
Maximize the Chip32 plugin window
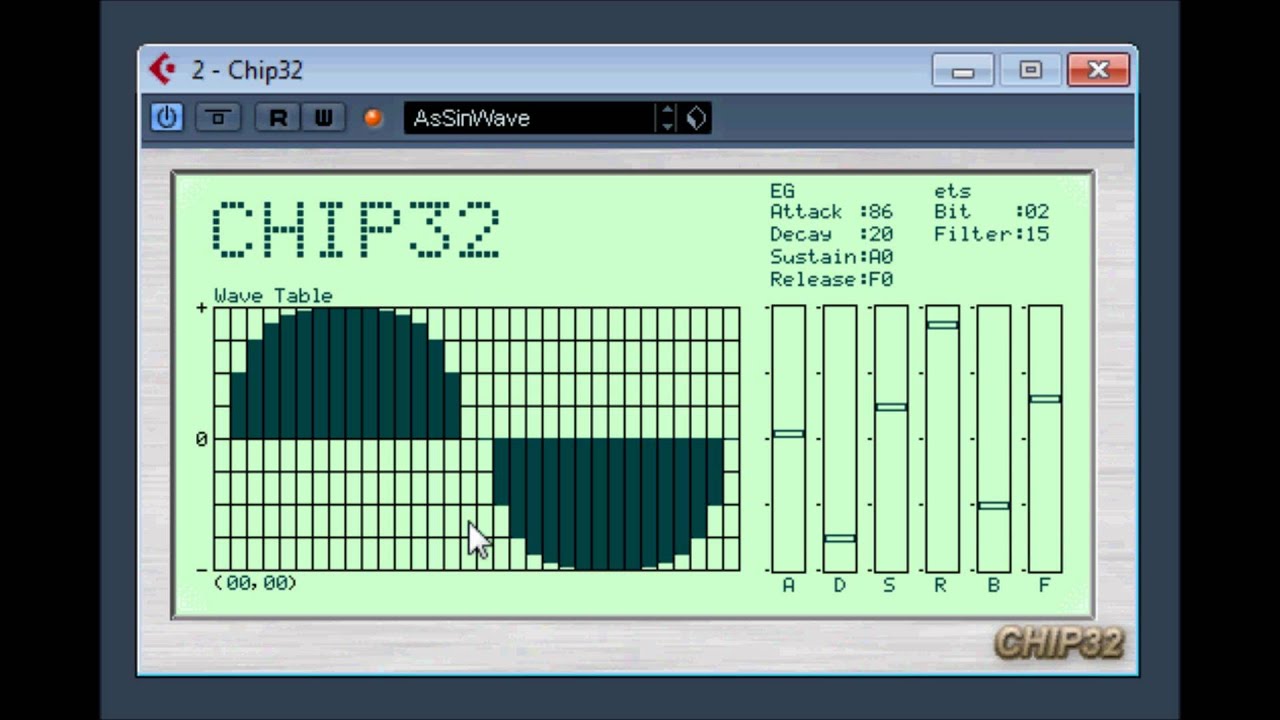click(x=1030, y=70)
